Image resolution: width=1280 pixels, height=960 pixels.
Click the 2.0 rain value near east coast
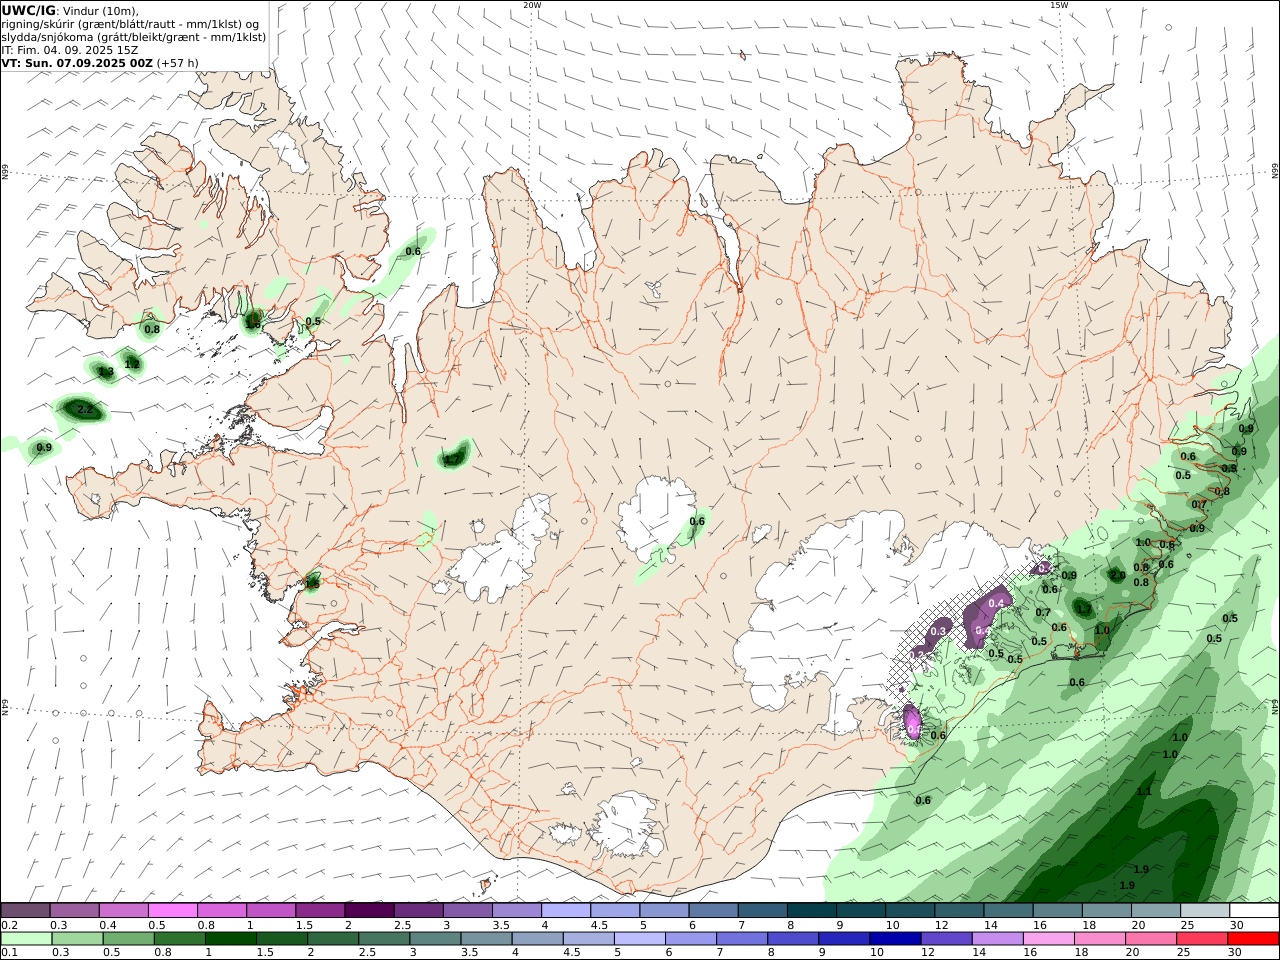click(x=1117, y=575)
